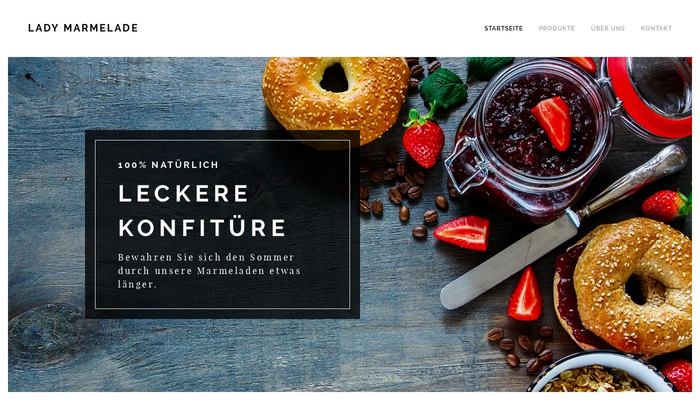This screenshot has width=700, height=400.
Task: Open the STARTSEITE navigation item
Action: 503,28
